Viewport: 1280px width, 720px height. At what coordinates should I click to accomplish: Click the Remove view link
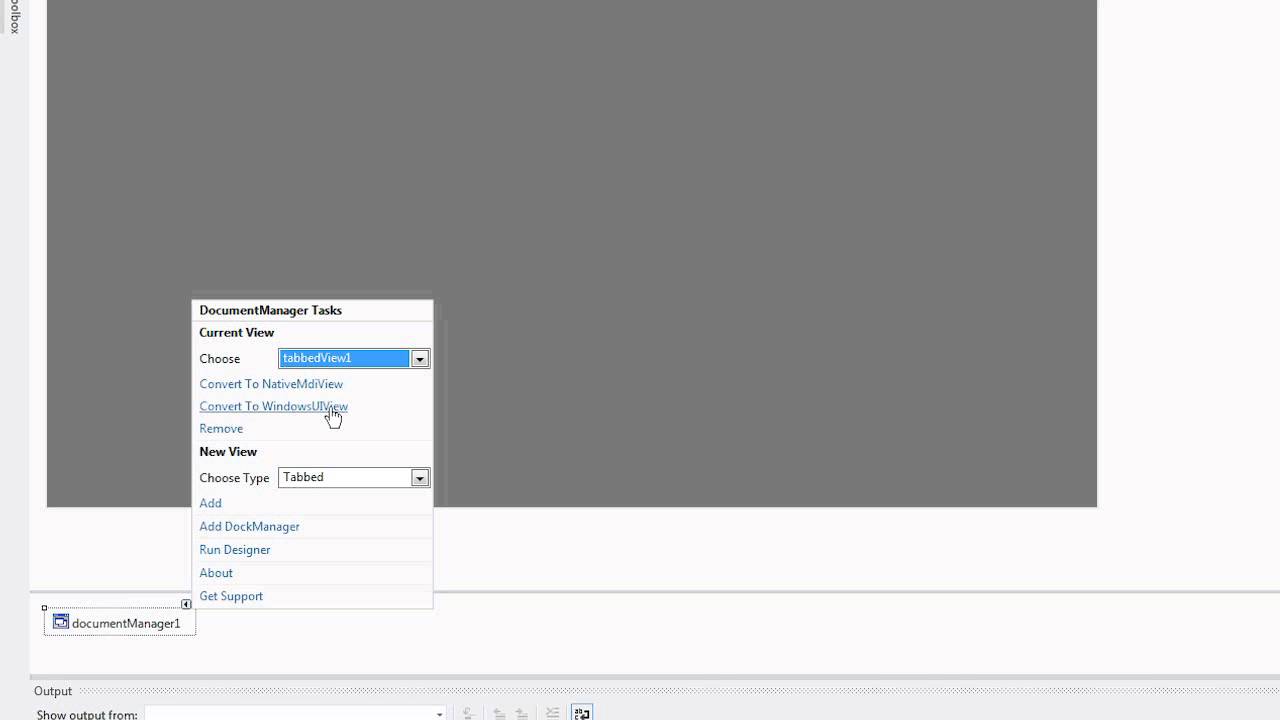click(221, 428)
